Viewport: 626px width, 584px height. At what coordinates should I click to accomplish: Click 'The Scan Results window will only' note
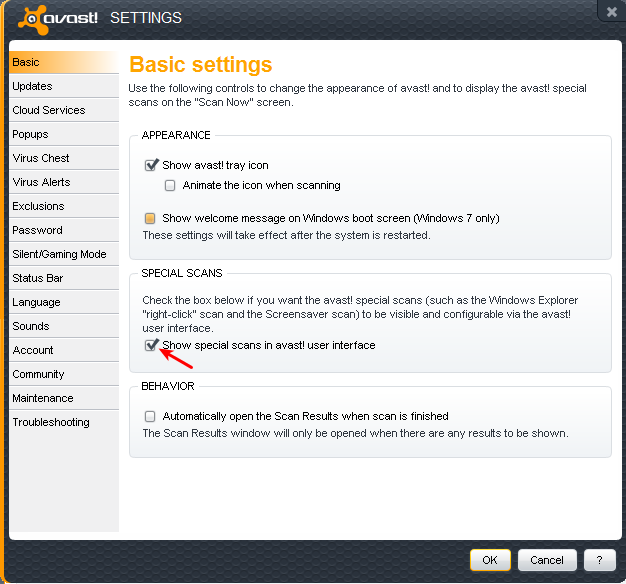tap(355, 433)
